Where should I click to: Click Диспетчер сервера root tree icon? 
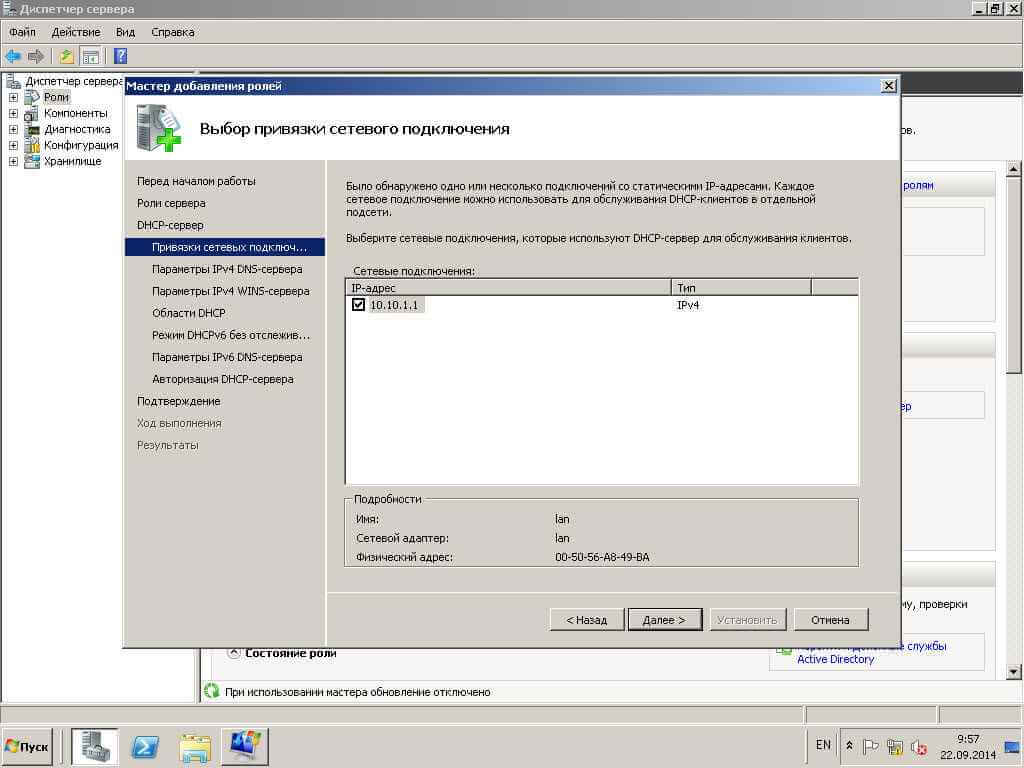click(13, 82)
